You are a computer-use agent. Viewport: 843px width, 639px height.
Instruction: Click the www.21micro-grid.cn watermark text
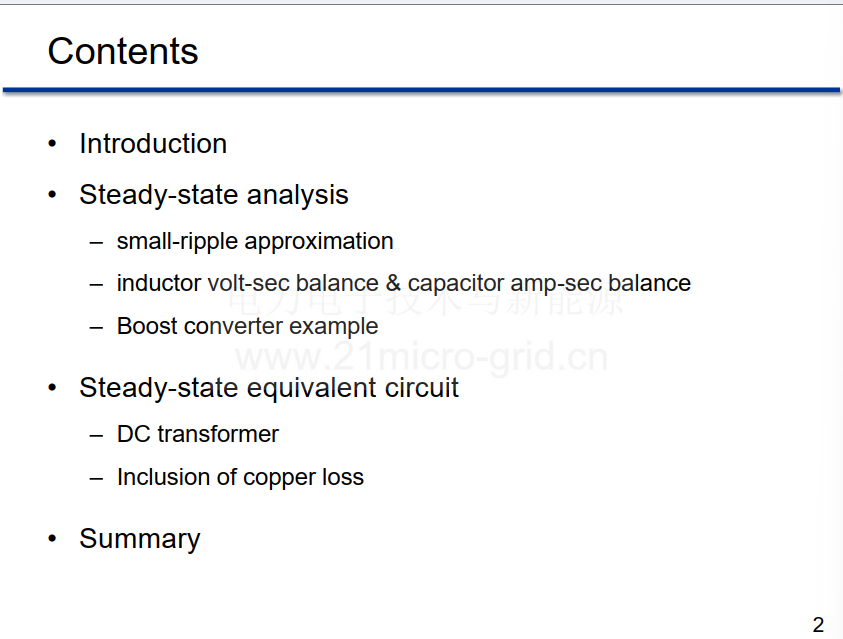coord(422,357)
